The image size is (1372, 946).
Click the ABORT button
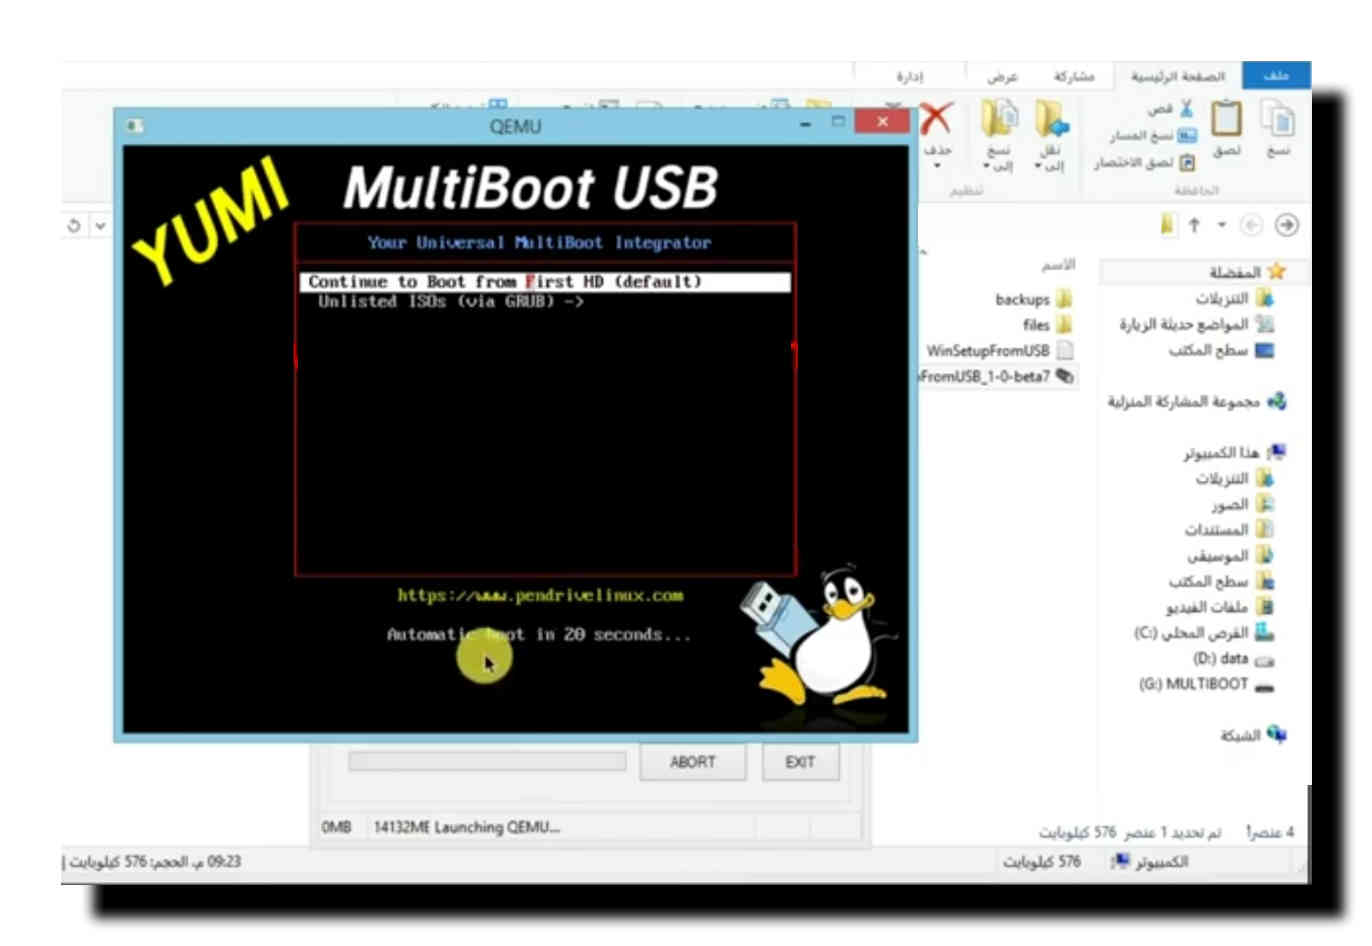[692, 762]
